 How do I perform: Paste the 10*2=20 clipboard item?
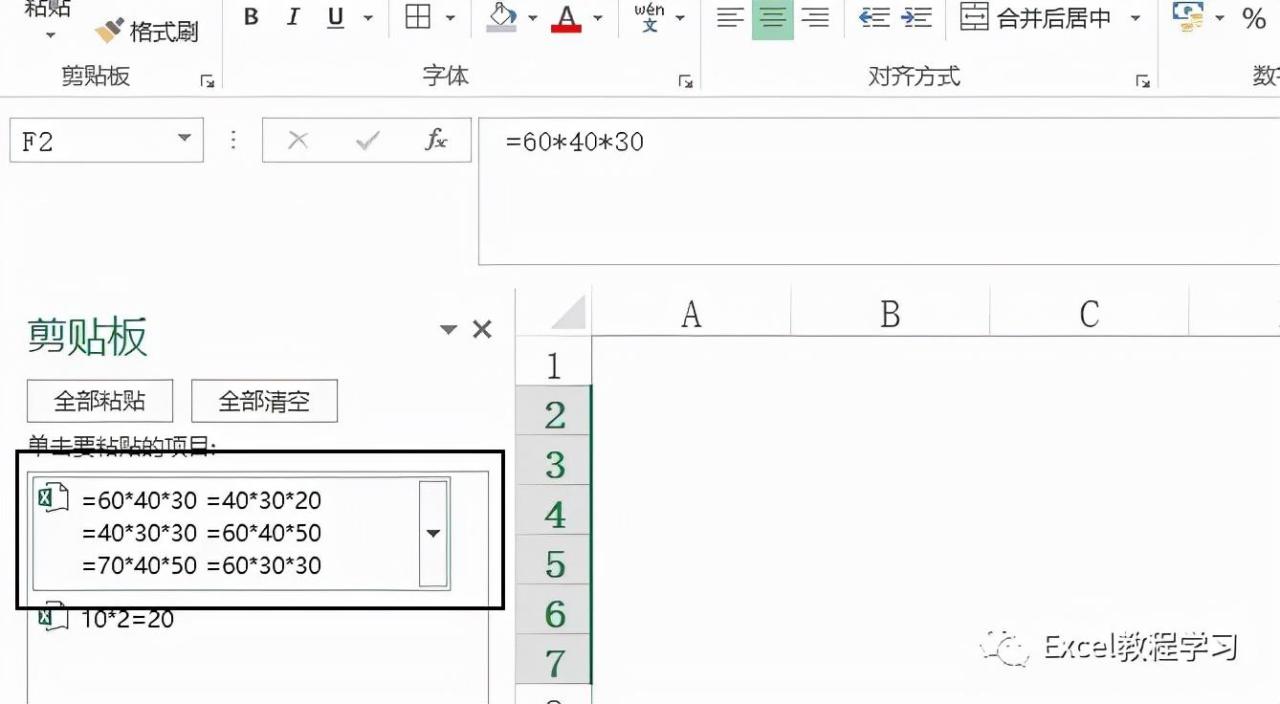pos(128,619)
